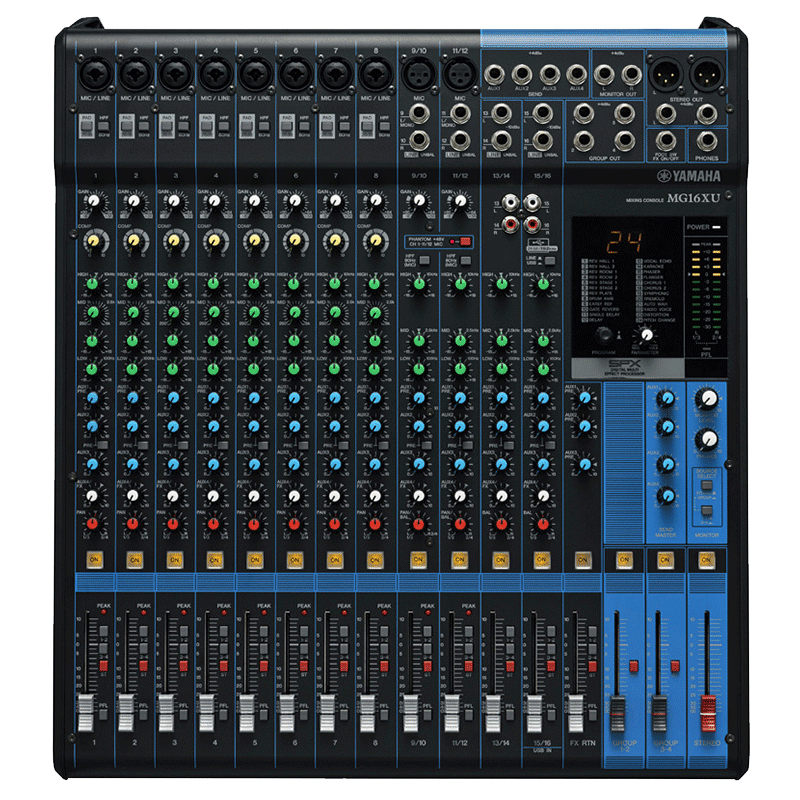Viewport: 800px width, 800px height.
Task: Click GROUP OUT jack 1
Action: 583,113
